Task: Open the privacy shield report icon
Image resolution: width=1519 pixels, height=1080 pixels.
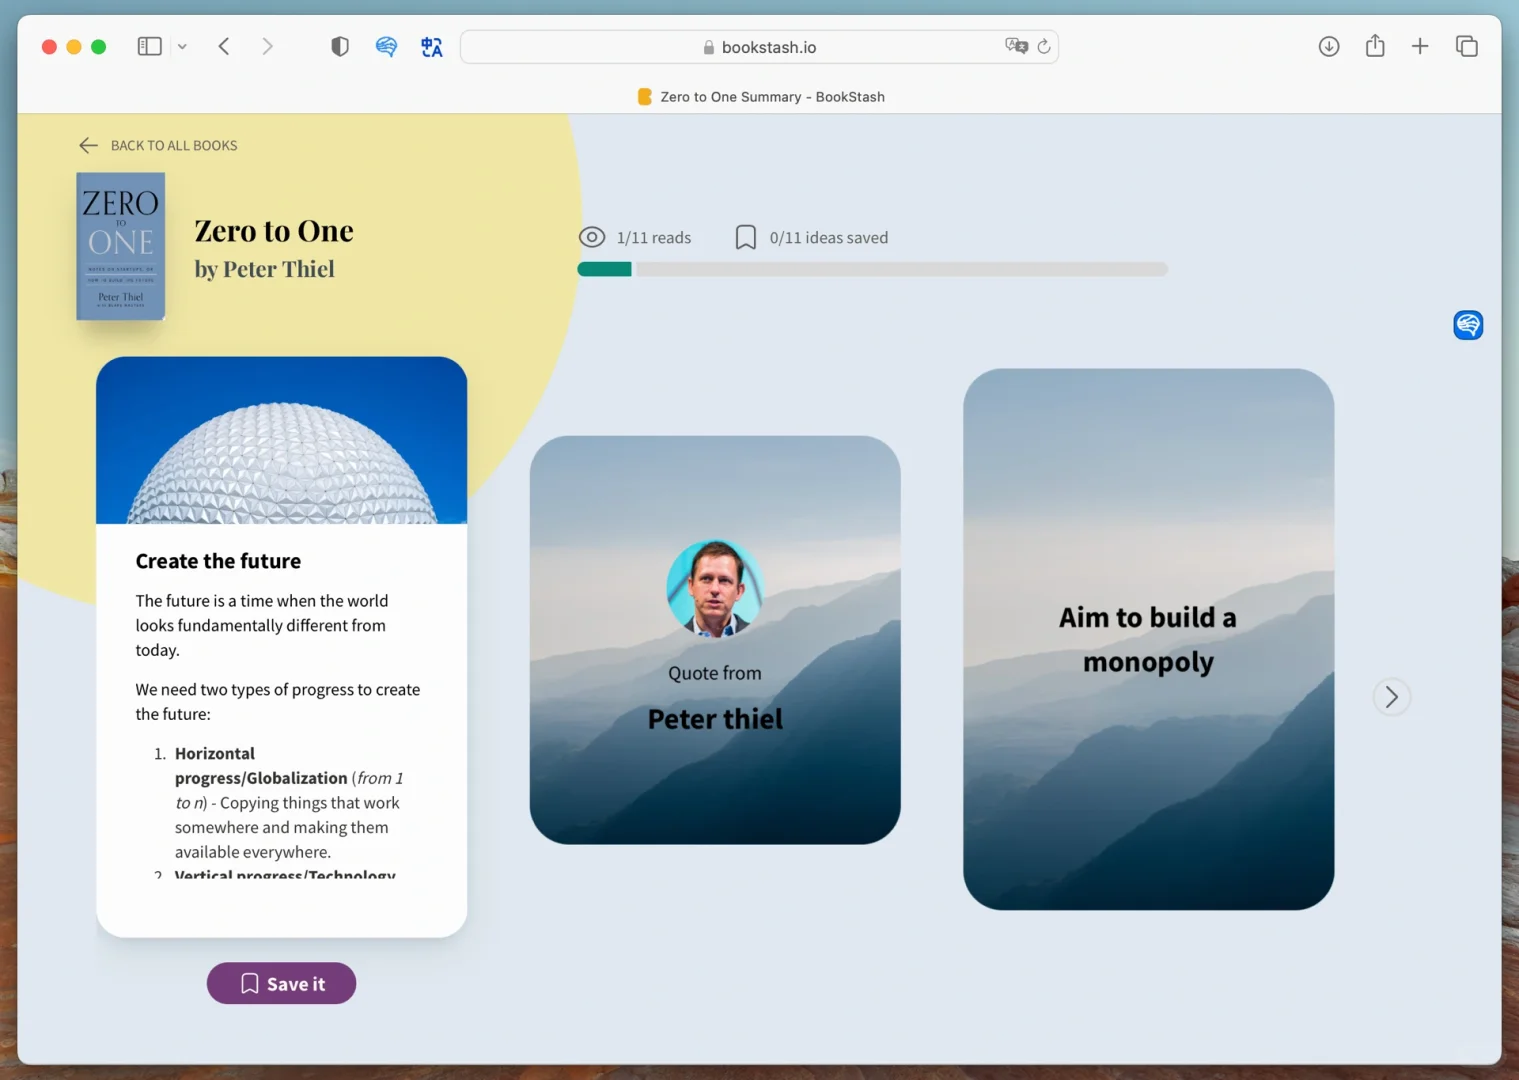Action: coord(340,46)
